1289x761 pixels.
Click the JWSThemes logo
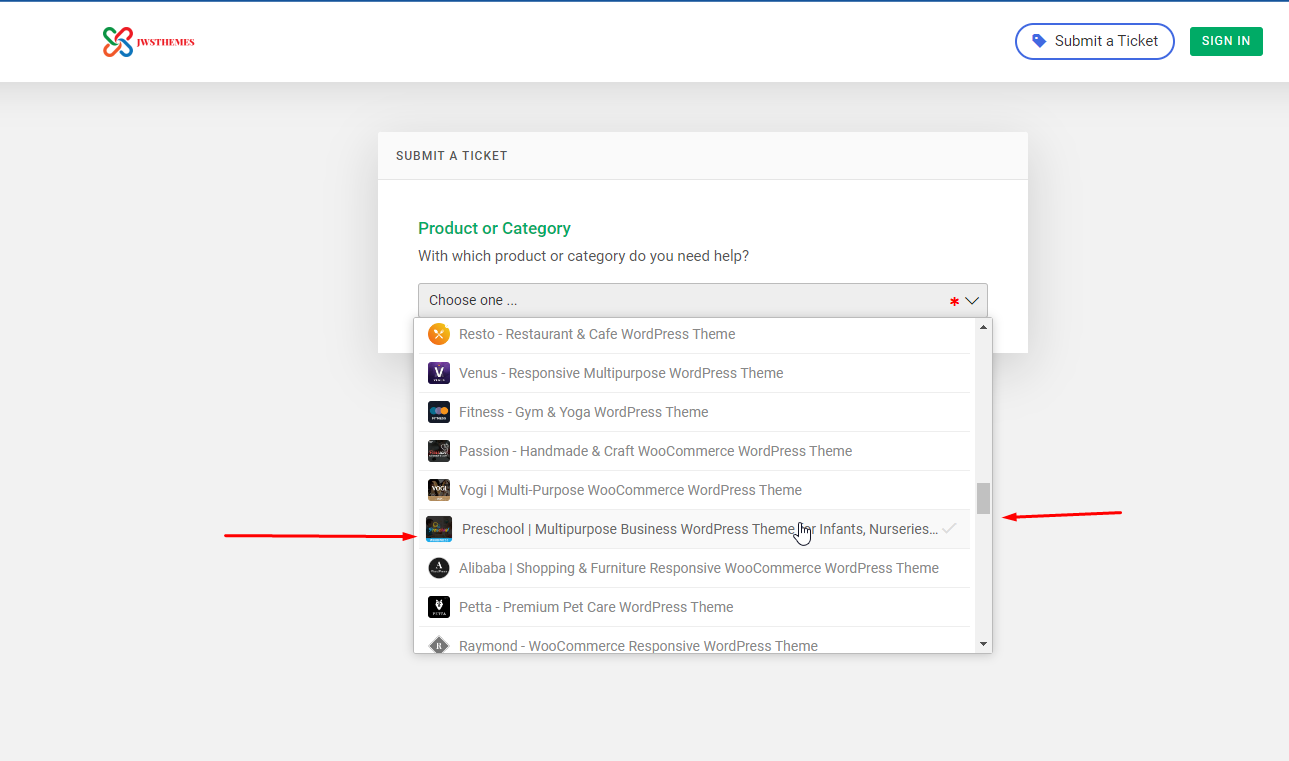(148, 41)
